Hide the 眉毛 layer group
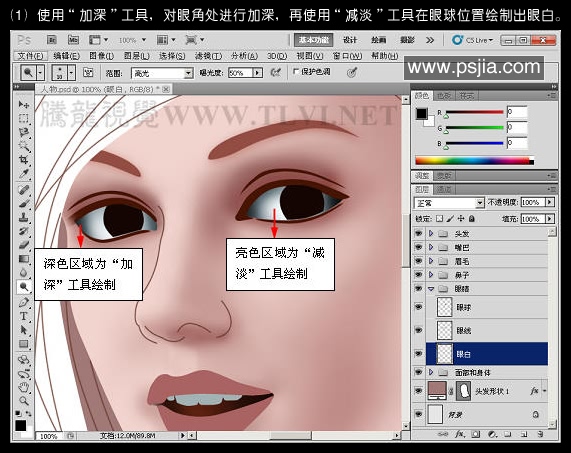Screen dimensions: 571x453 tap(418, 261)
